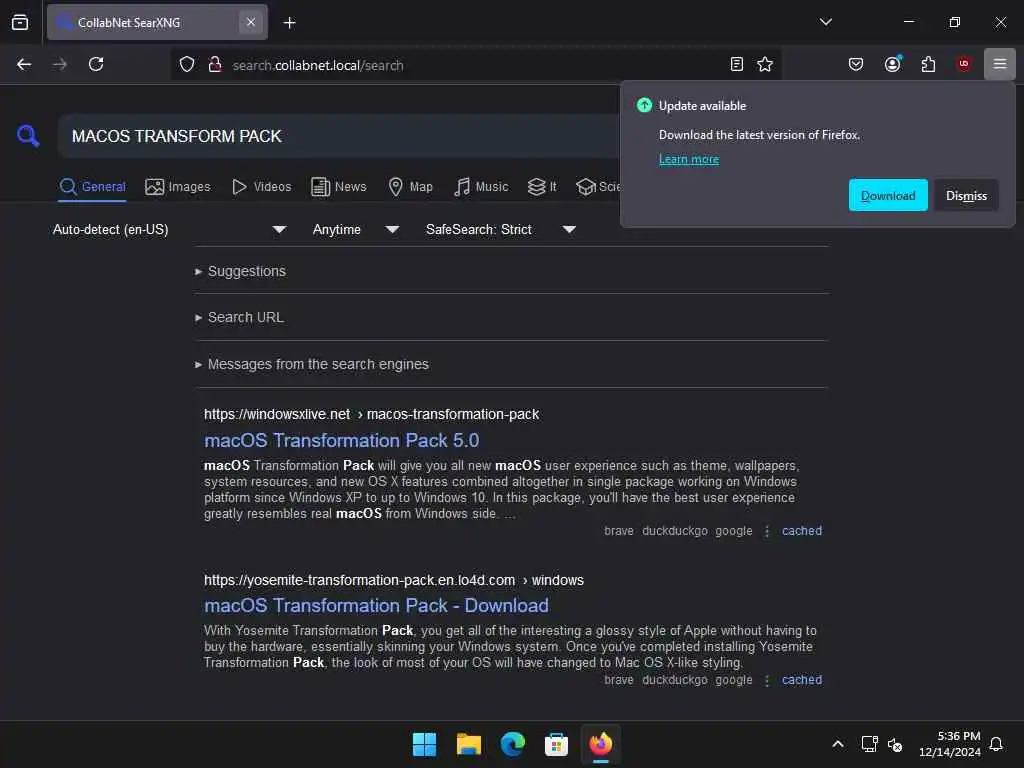Open the uBlock Origin extension icon

[x=963, y=64]
